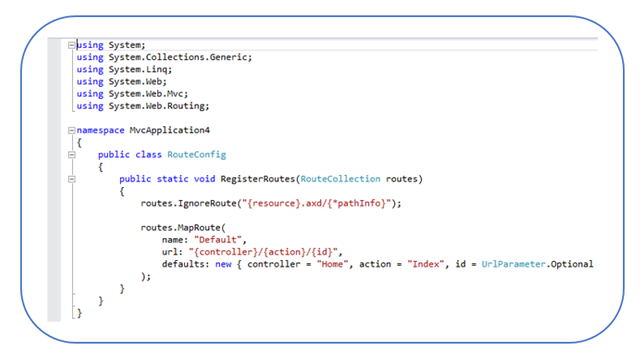Collapse the using directives block
Image resolution: width=640 pixels, height=363 pixels.
tap(71, 45)
